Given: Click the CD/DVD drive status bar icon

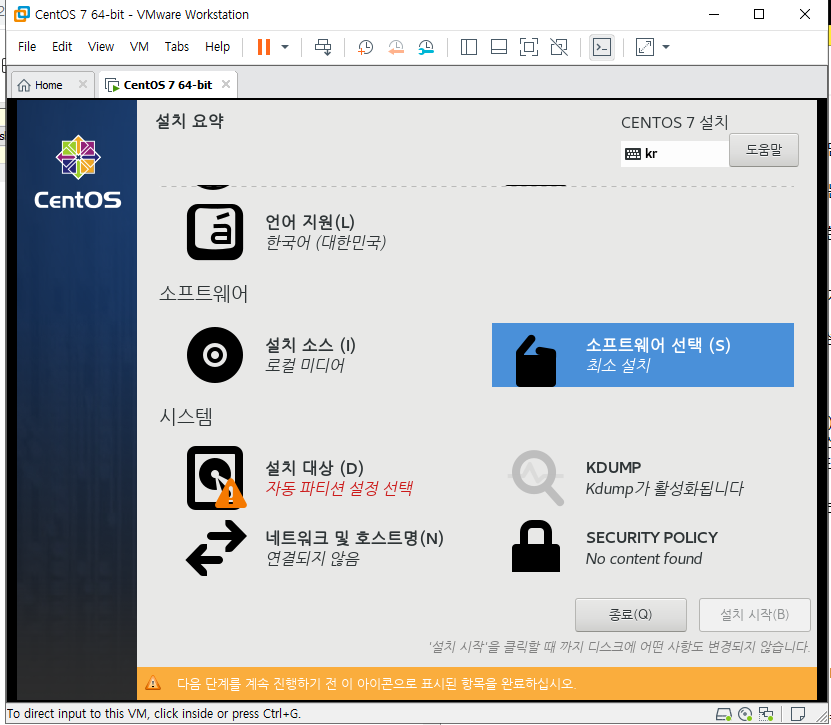Looking at the screenshot, I should click(745, 714).
